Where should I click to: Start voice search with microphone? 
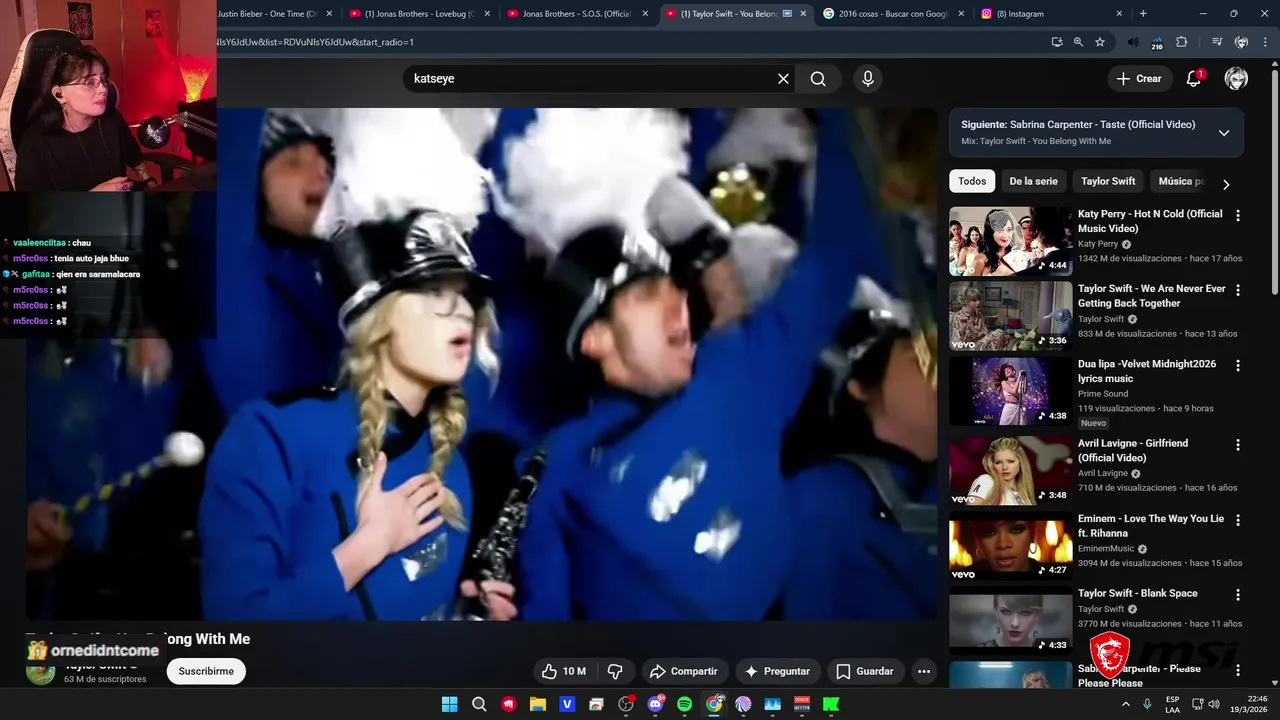867,79
